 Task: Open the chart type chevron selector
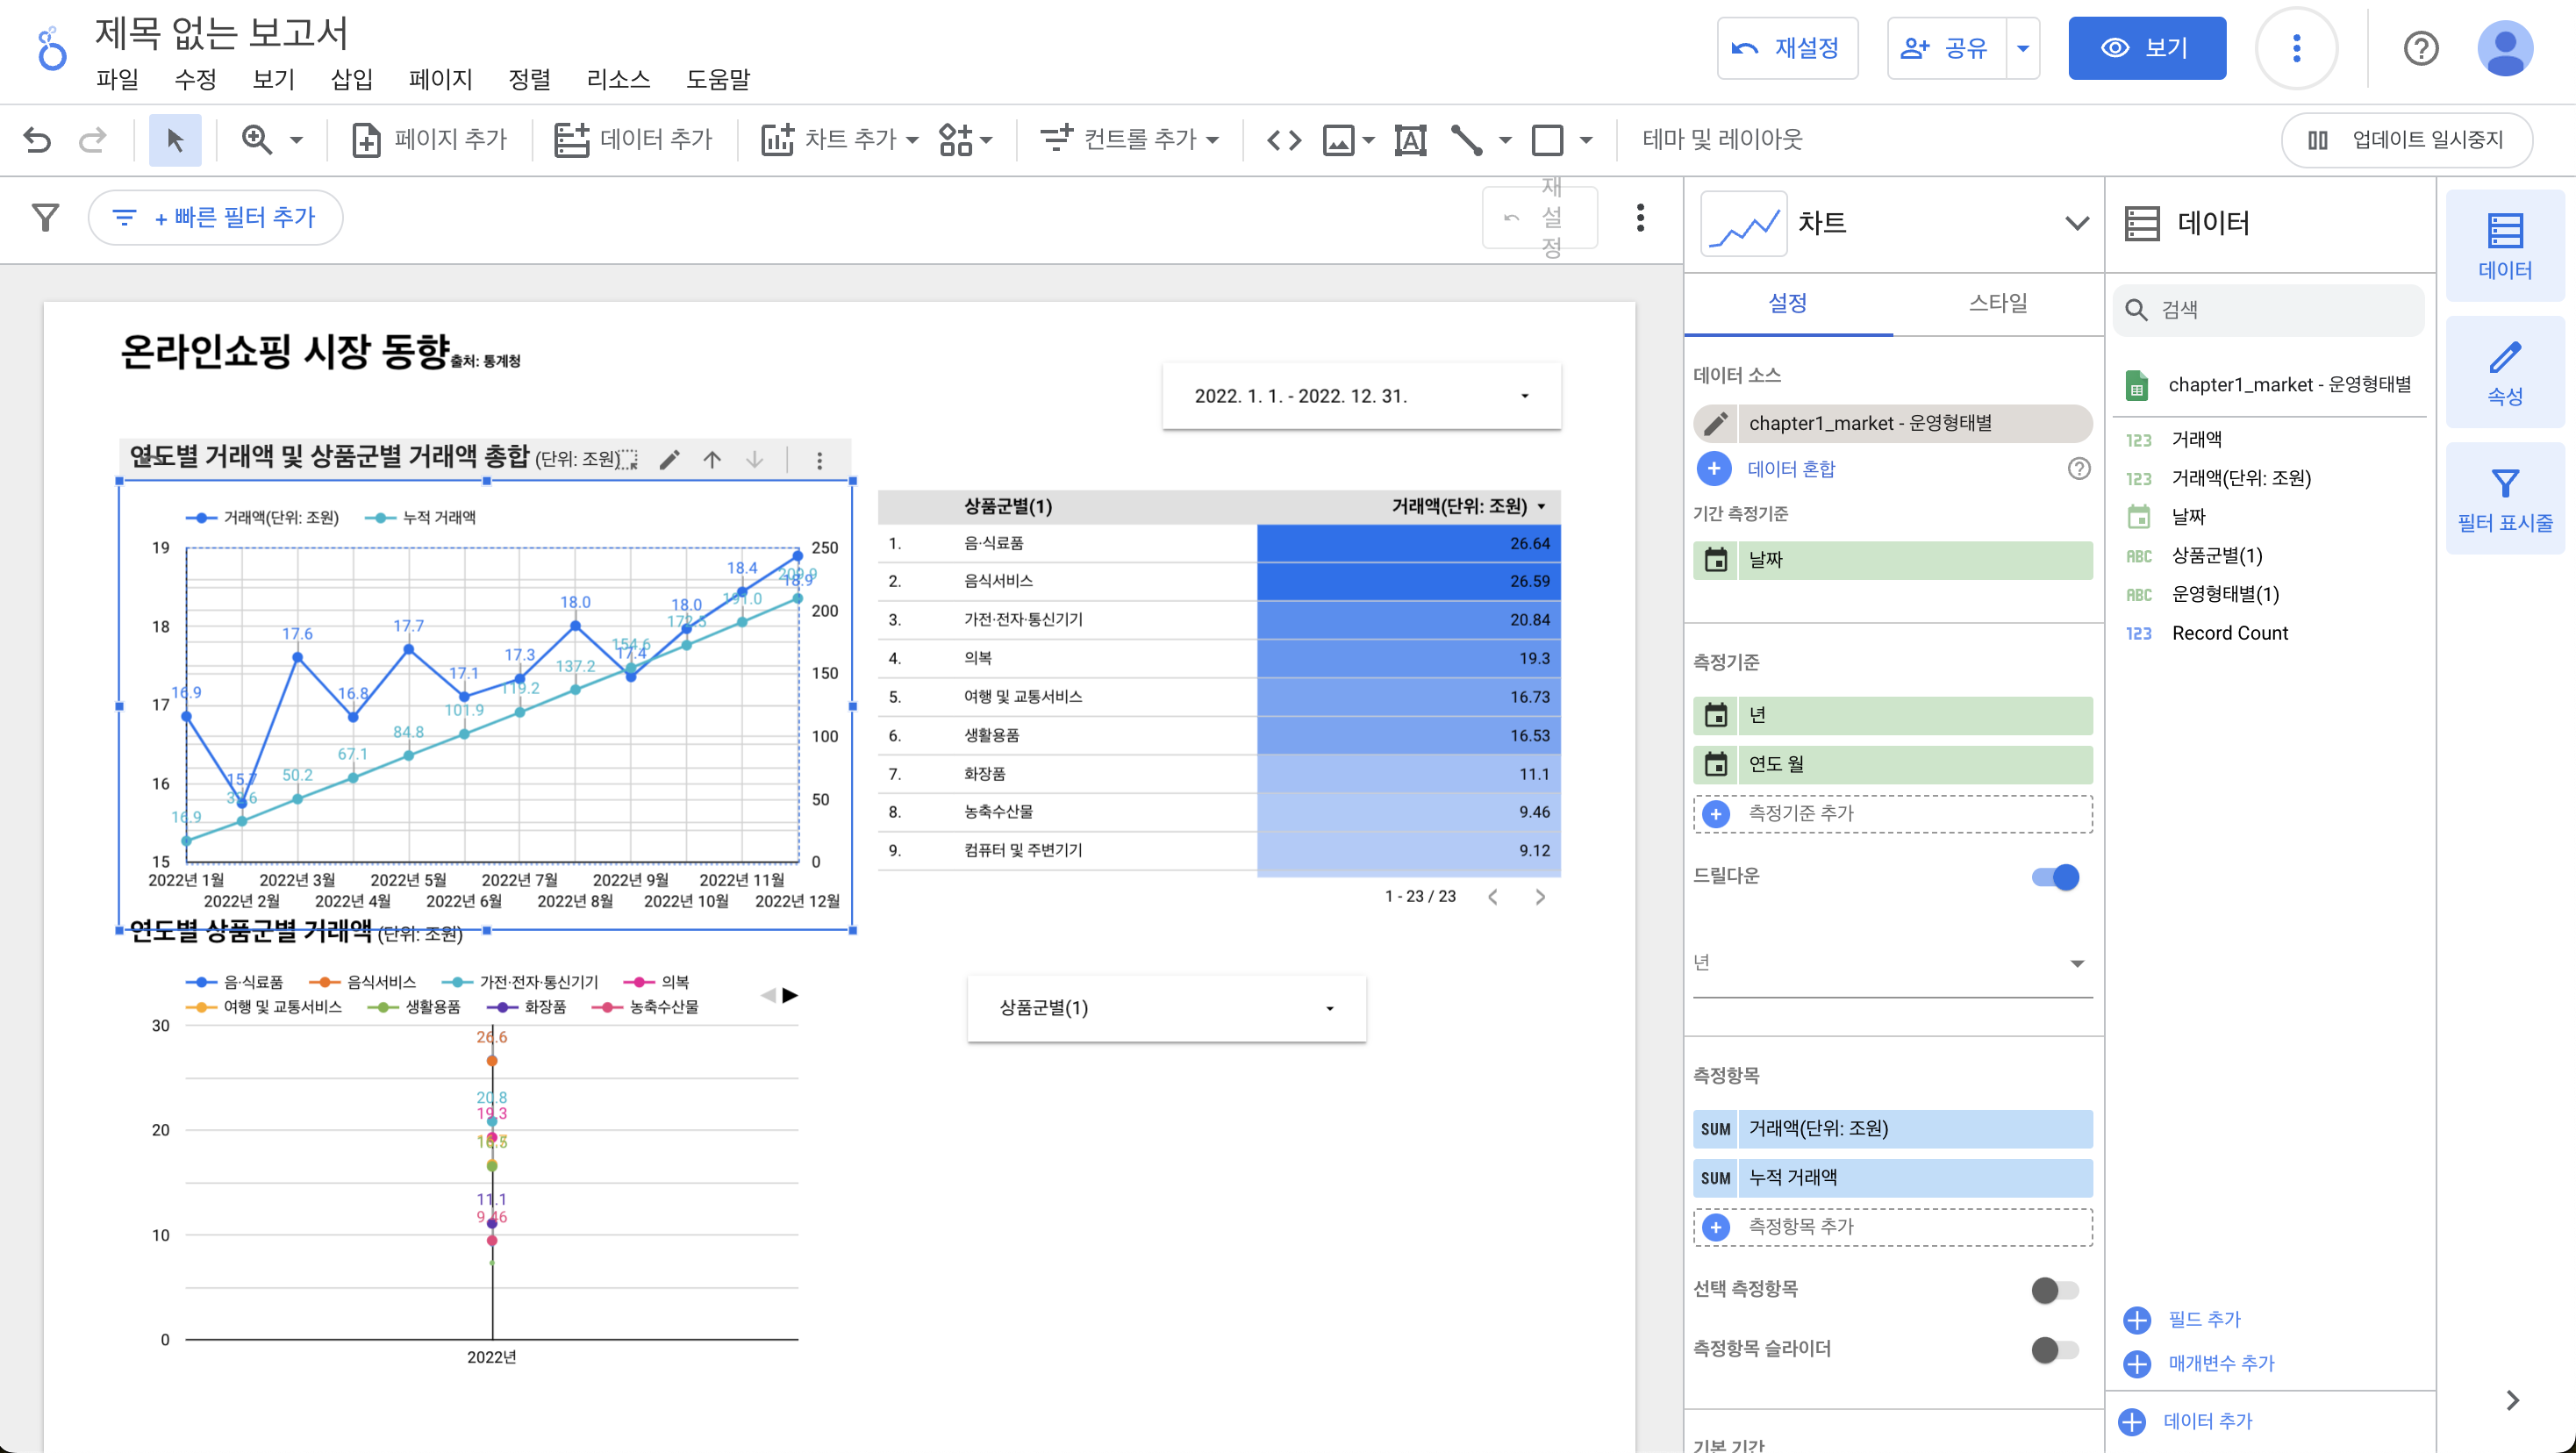[x=2077, y=223]
